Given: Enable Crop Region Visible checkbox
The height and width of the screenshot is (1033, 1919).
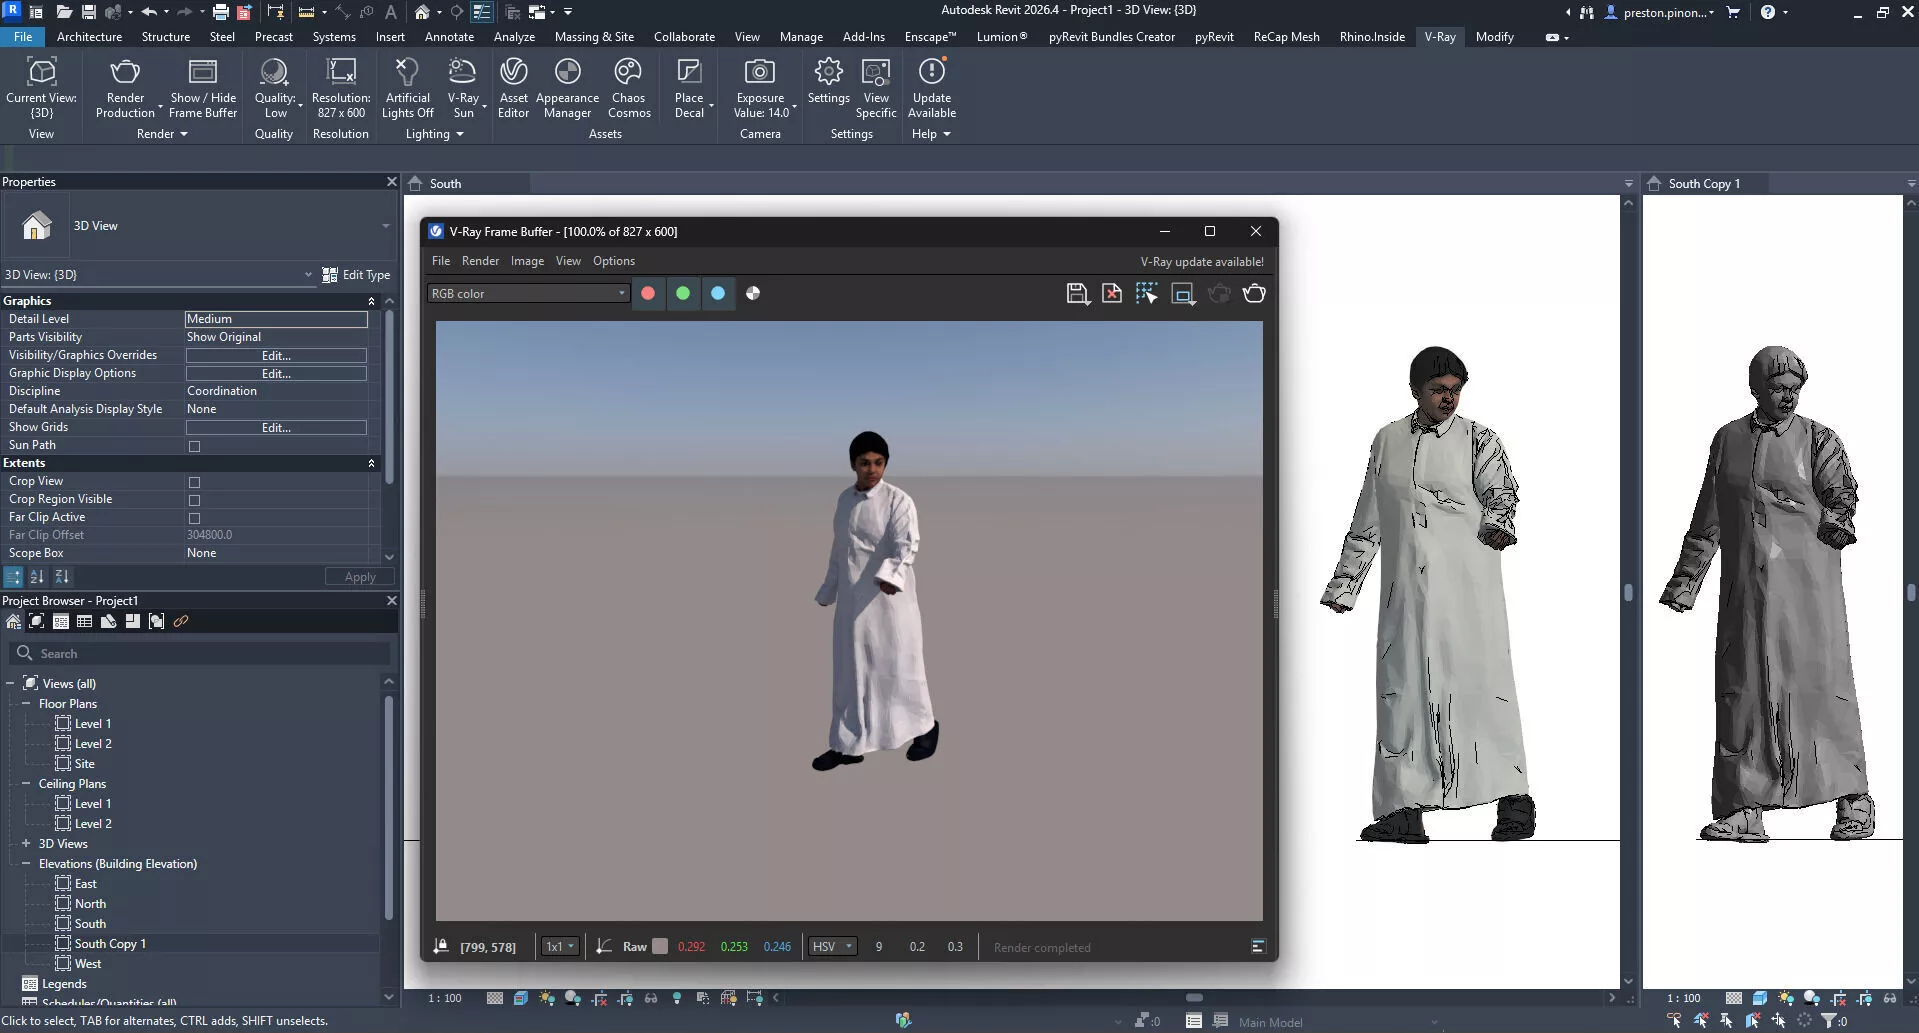Looking at the screenshot, I should pos(194,500).
